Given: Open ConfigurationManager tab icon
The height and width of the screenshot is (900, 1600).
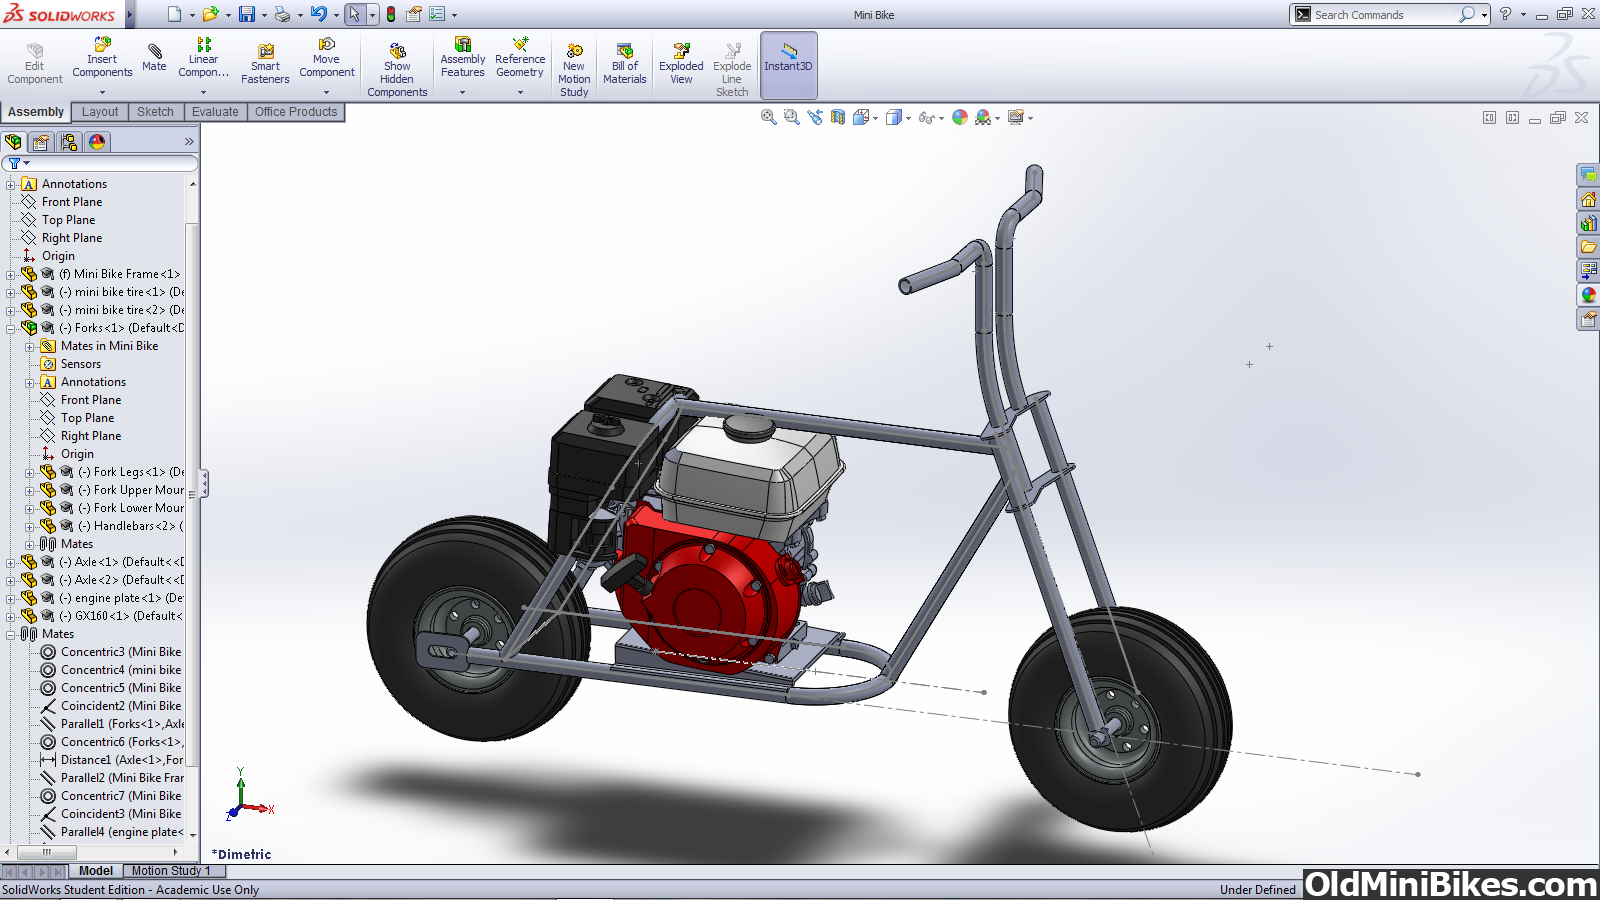Looking at the screenshot, I should pos(68,142).
